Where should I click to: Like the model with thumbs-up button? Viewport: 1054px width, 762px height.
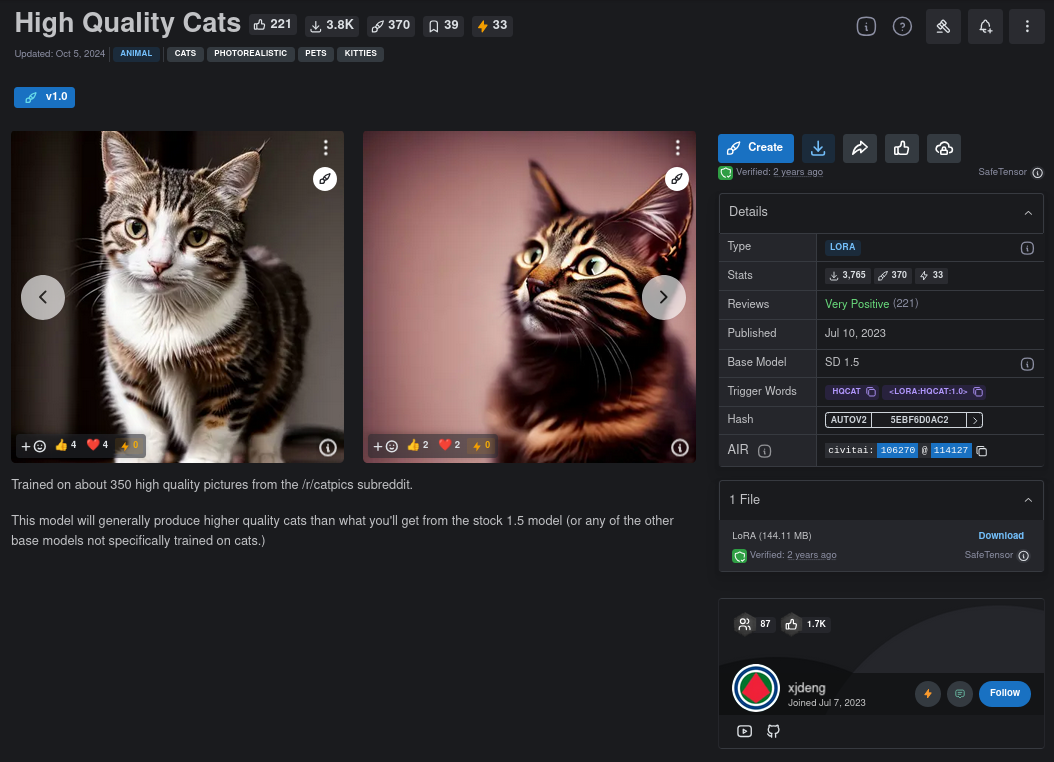(x=901, y=149)
